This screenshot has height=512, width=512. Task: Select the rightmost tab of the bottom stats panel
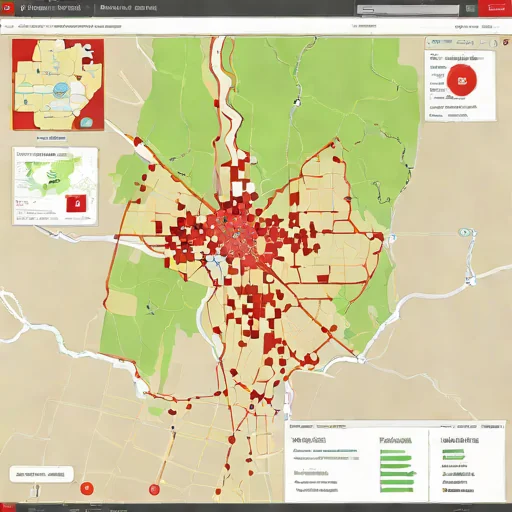coord(492,426)
